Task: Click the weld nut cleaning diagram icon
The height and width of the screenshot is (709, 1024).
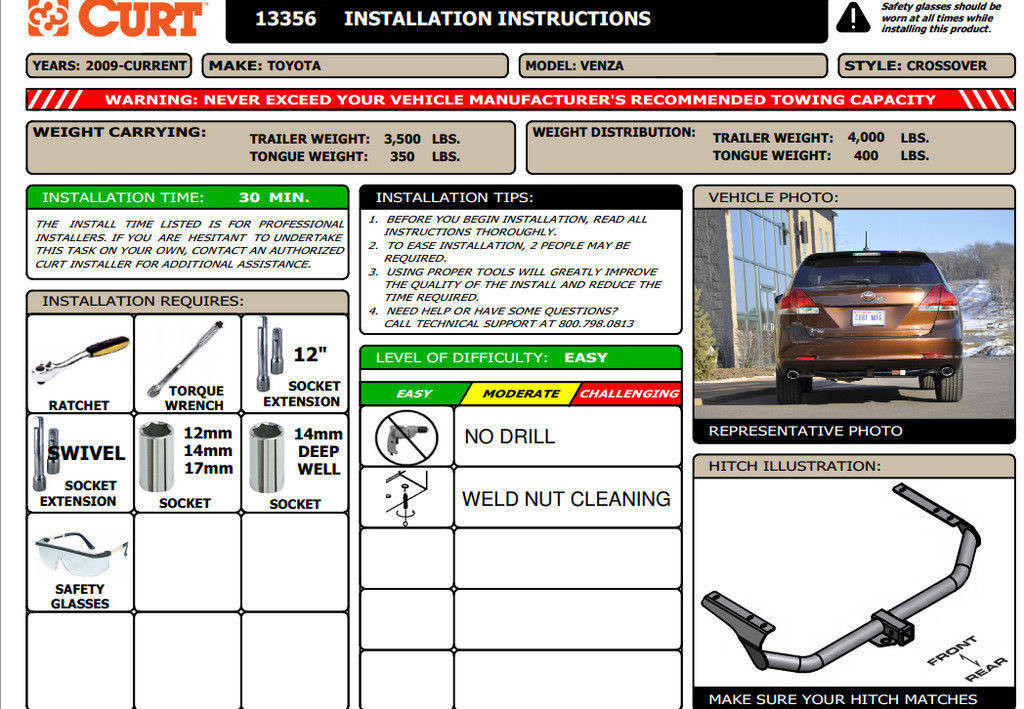Action: pyautogui.click(x=406, y=498)
